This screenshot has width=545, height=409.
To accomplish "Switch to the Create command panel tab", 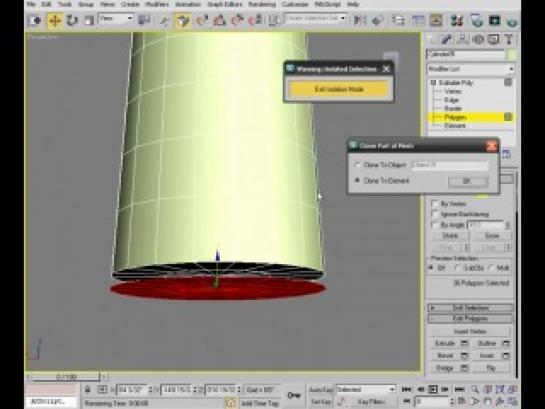I will 432,40.
